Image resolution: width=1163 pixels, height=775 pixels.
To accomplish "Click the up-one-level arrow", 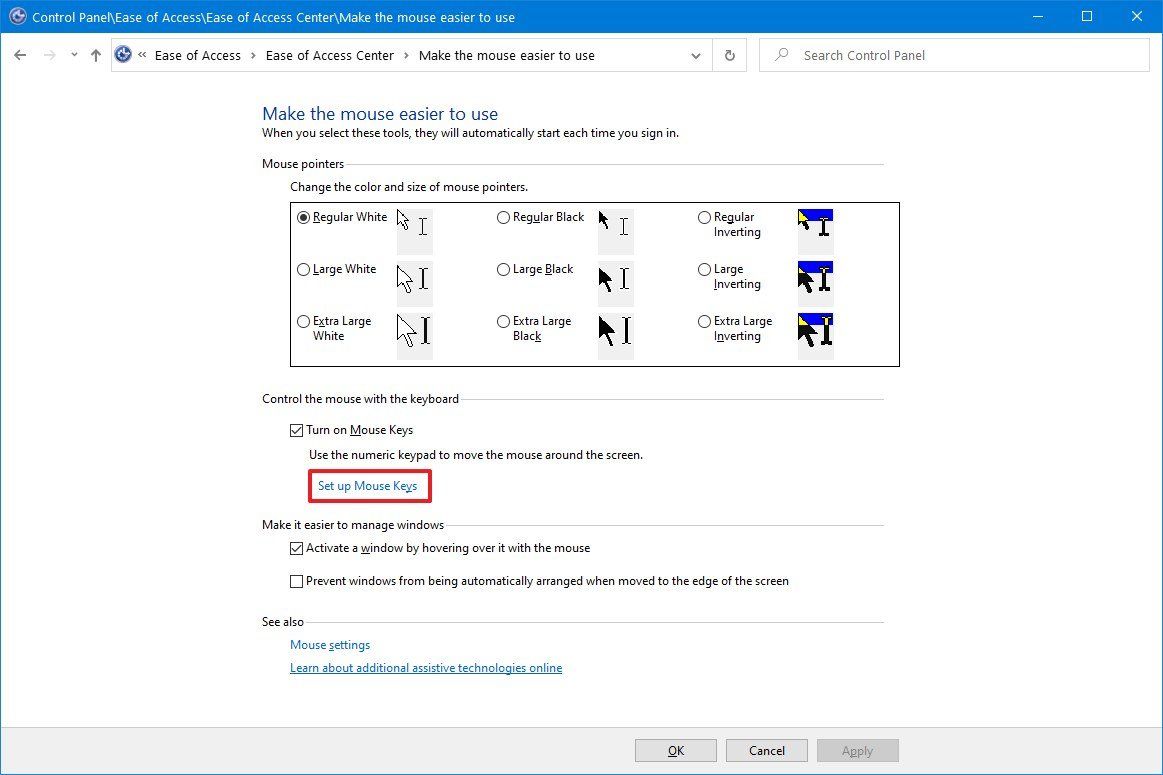I will [x=95, y=55].
